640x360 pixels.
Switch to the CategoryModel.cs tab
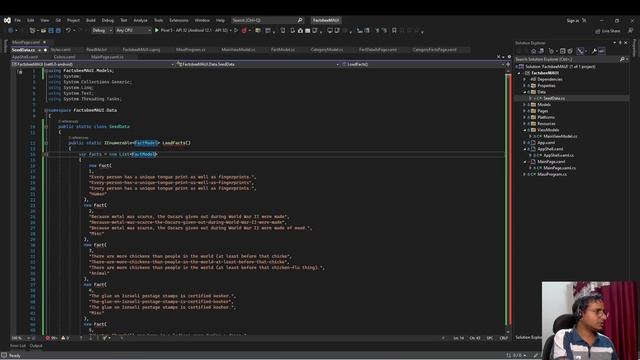click(x=327, y=50)
